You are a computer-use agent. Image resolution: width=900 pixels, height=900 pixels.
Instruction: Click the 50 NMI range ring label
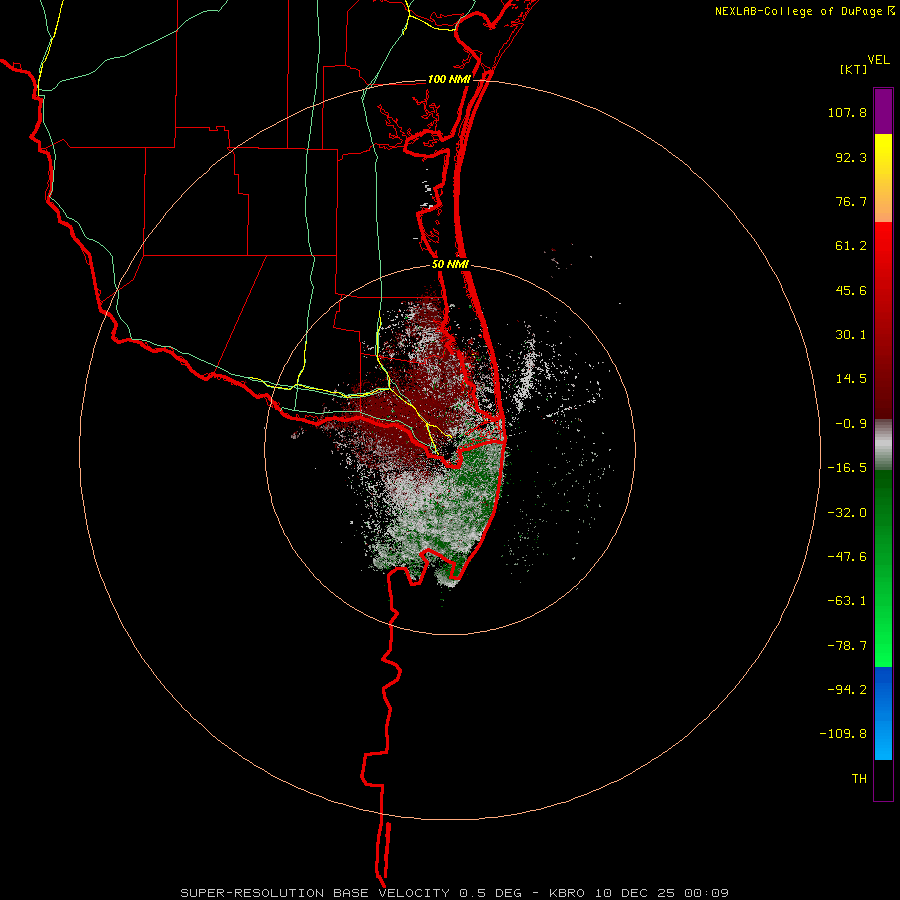[451, 265]
